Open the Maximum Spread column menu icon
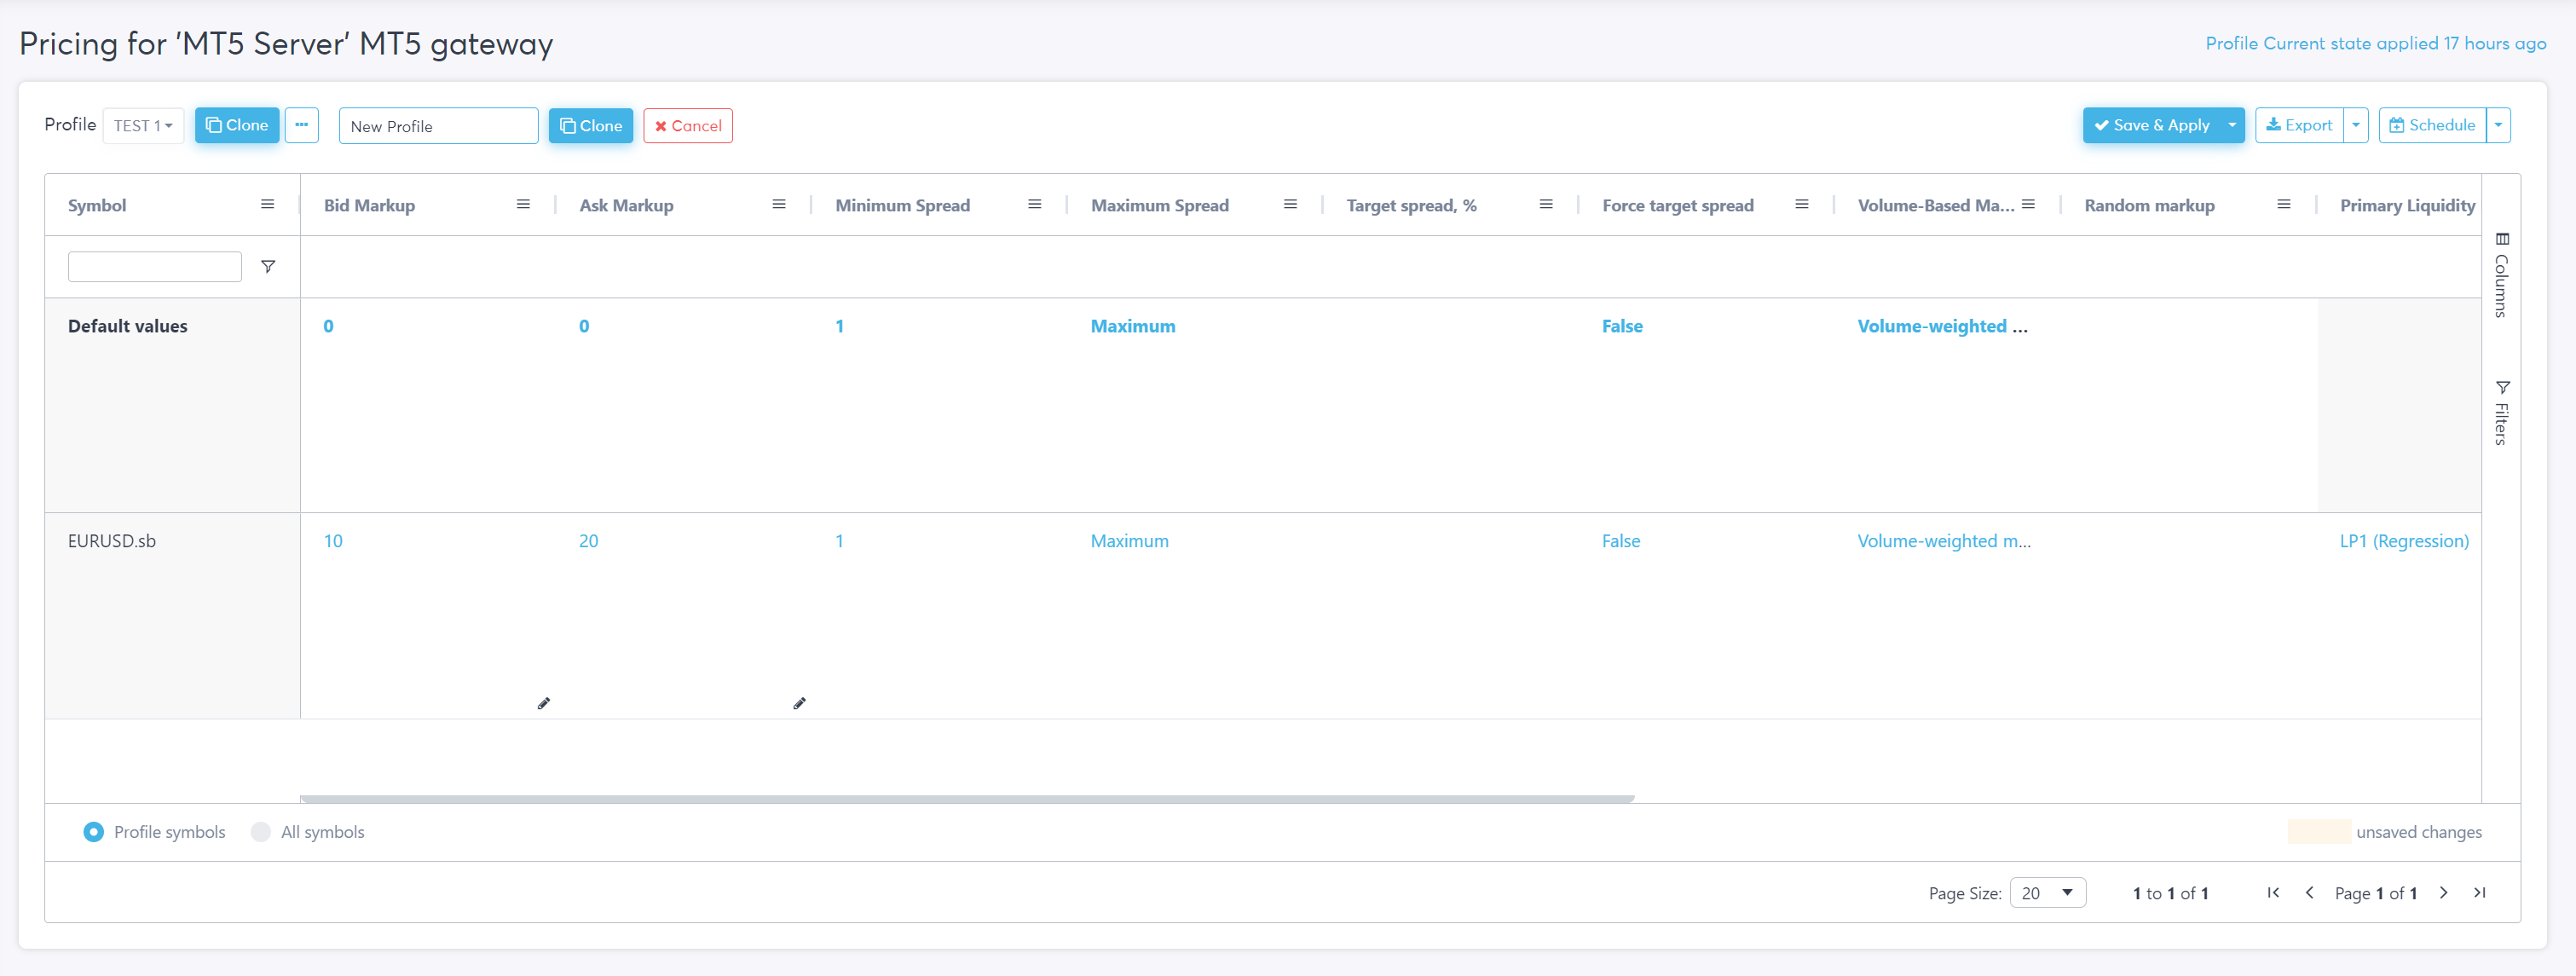This screenshot has height=976, width=2576. (x=1290, y=204)
